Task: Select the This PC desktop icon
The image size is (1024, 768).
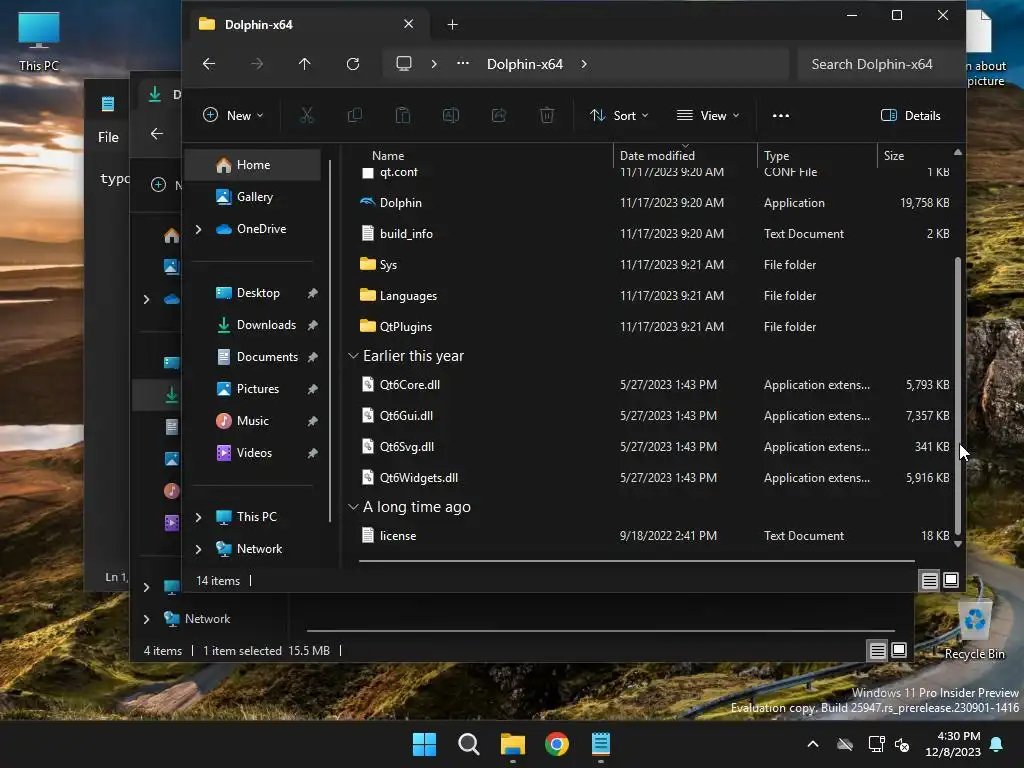Action: [39, 41]
